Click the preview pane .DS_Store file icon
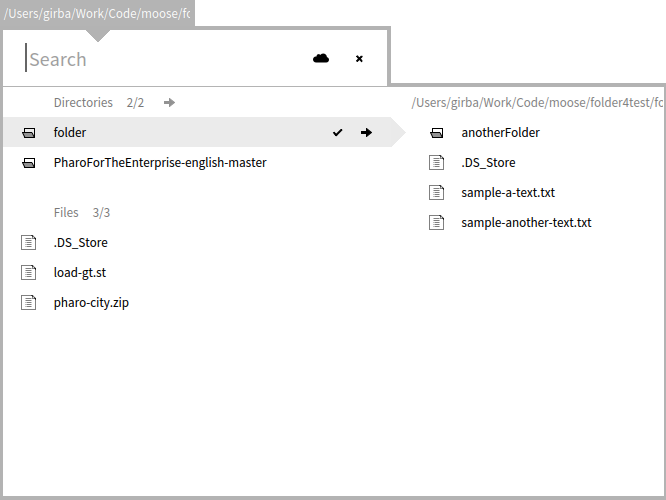 click(x=437, y=162)
